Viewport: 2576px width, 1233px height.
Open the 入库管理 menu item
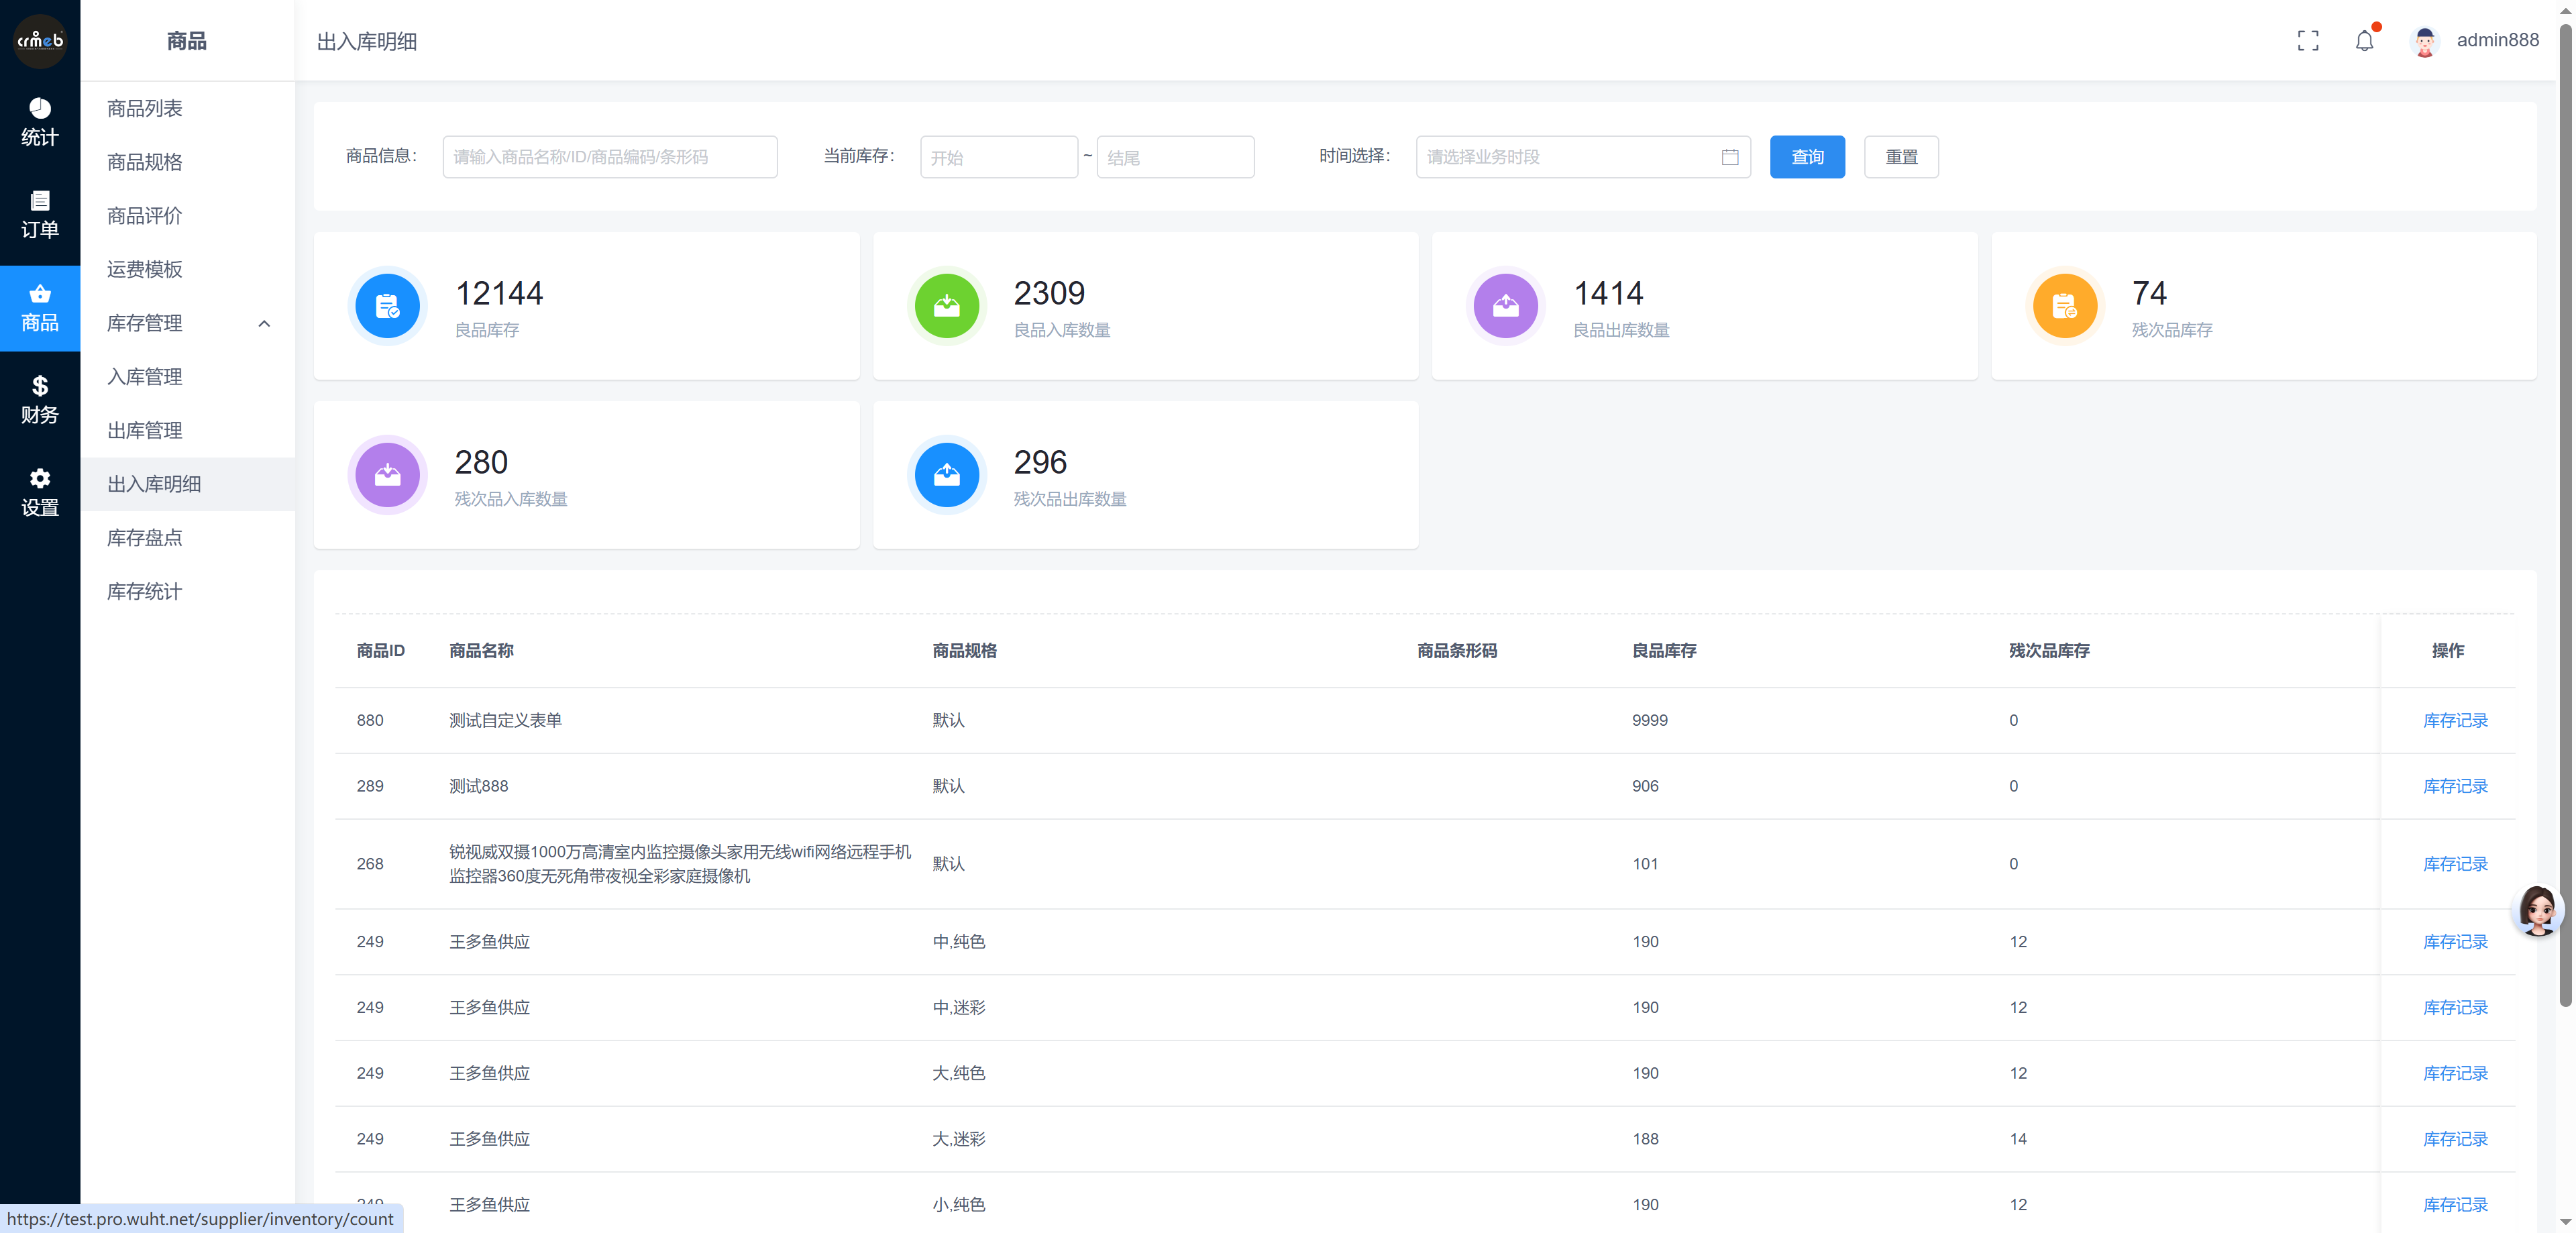click(145, 377)
